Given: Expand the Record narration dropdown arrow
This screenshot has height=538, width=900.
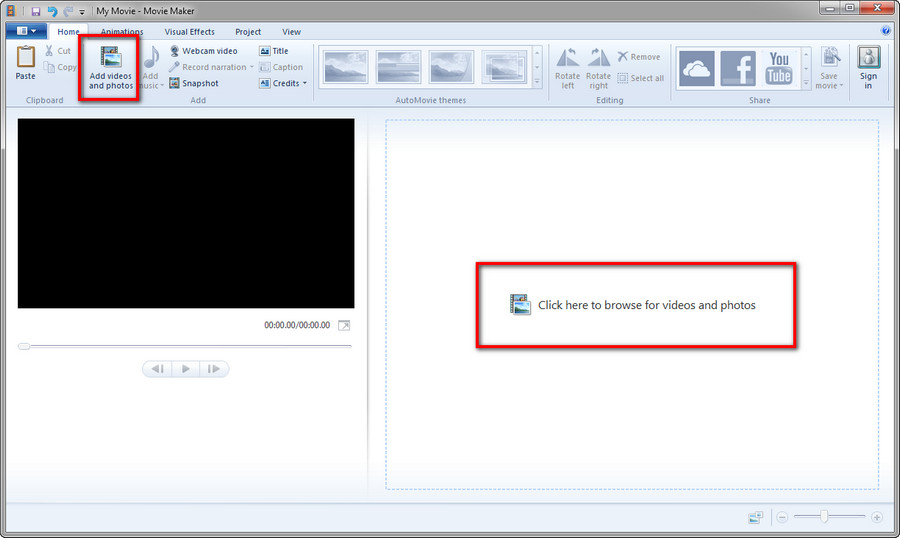Looking at the screenshot, I should (251, 67).
